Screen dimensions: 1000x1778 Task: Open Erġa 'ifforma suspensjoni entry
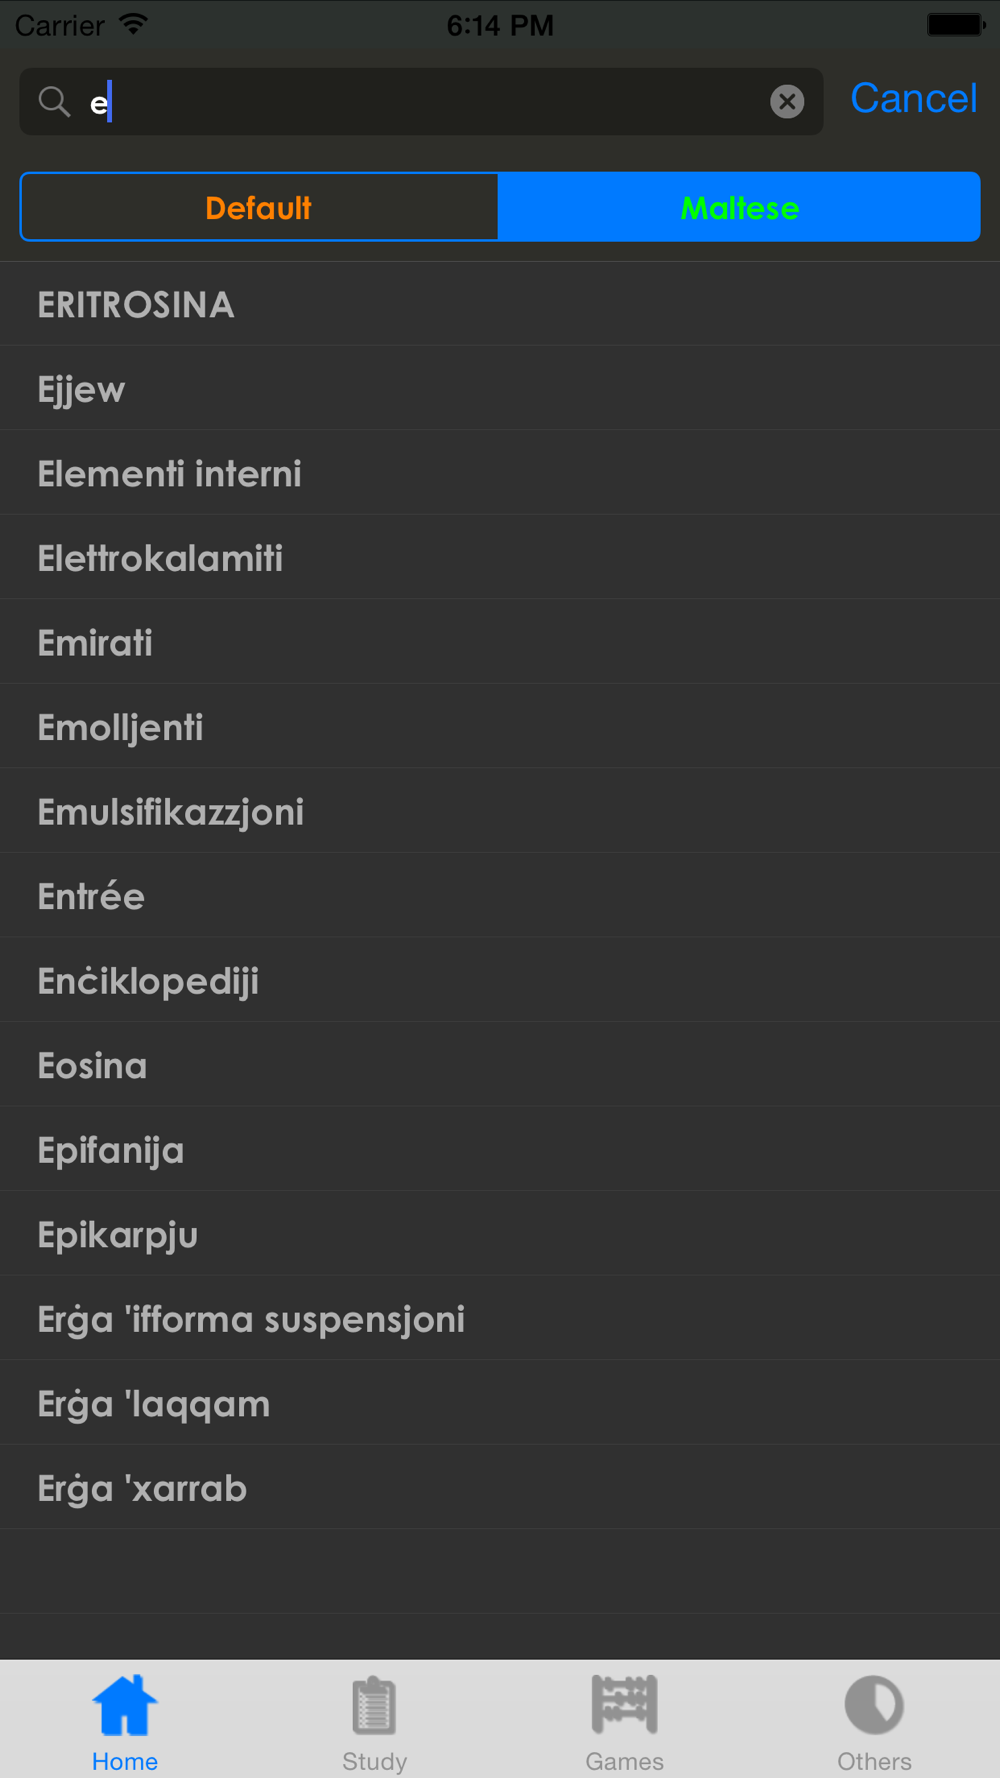[500, 1318]
